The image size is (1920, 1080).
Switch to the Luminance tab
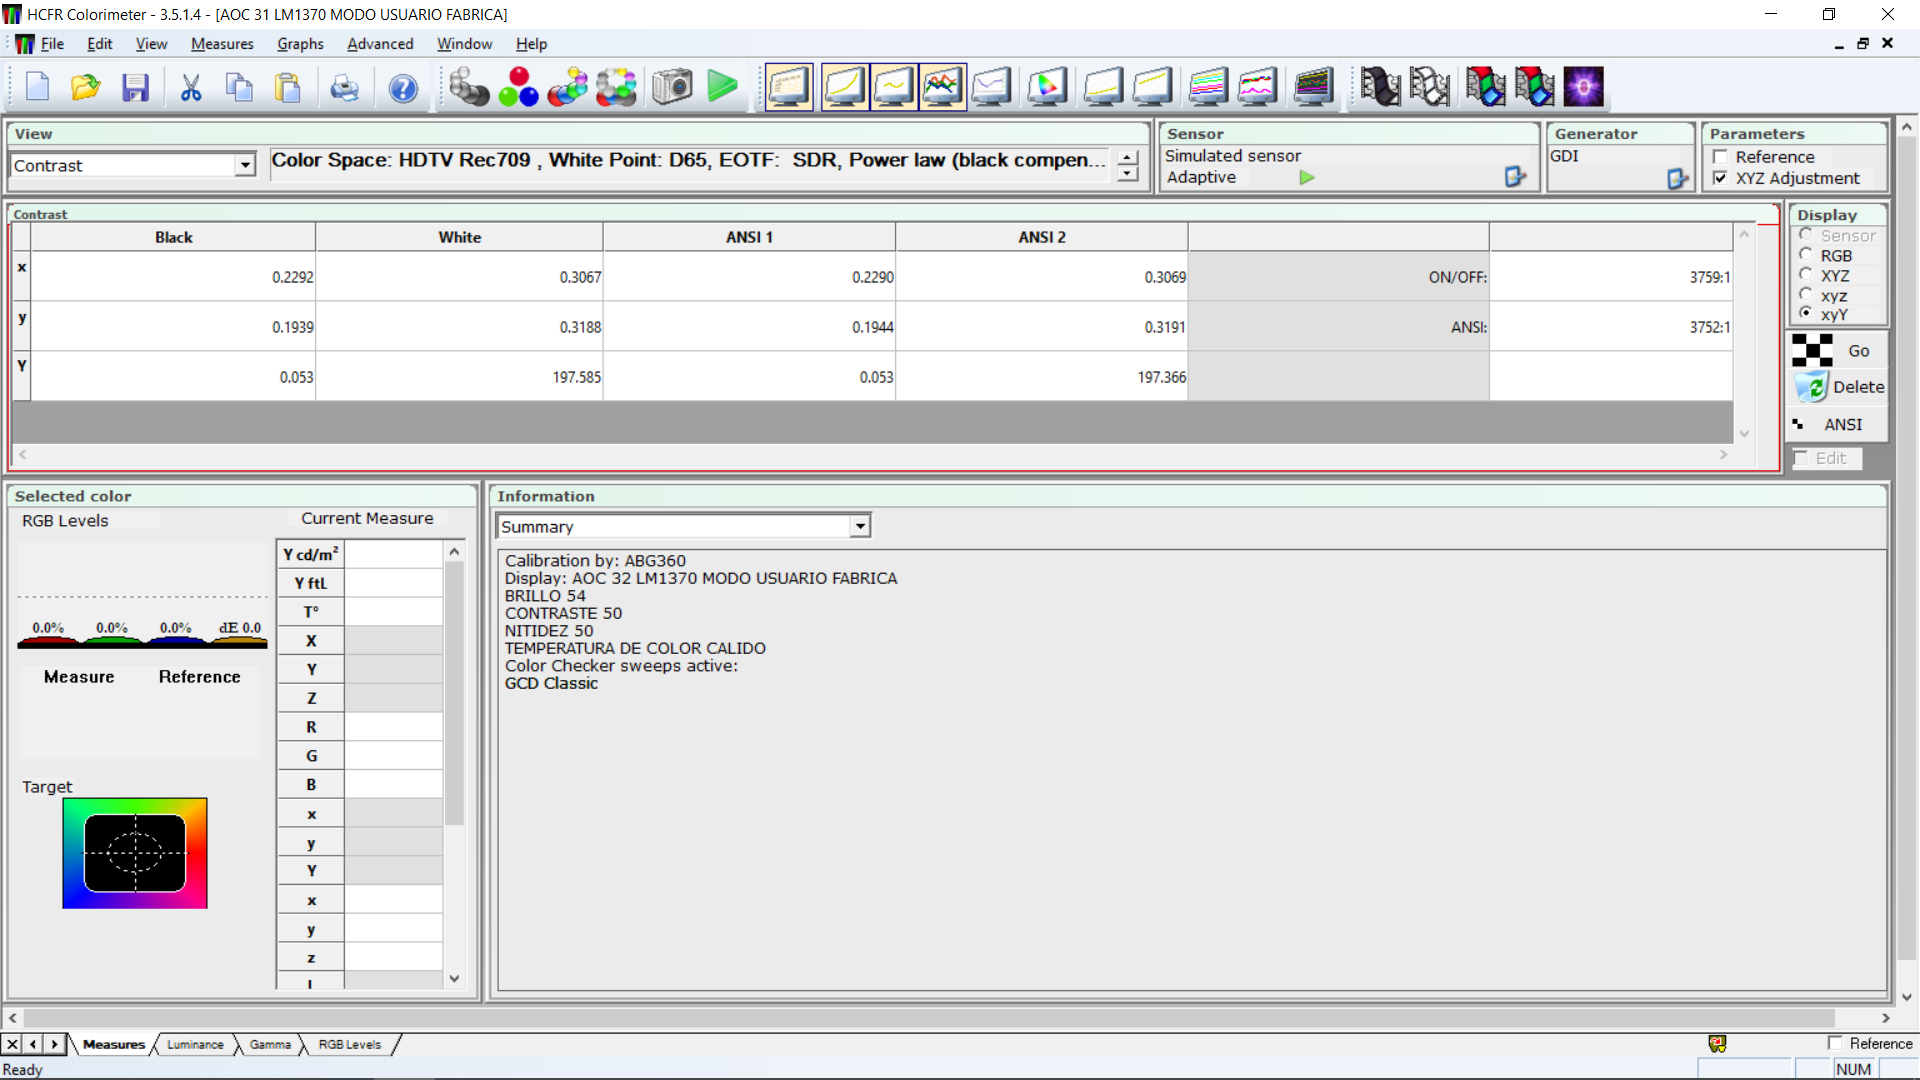195,1044
